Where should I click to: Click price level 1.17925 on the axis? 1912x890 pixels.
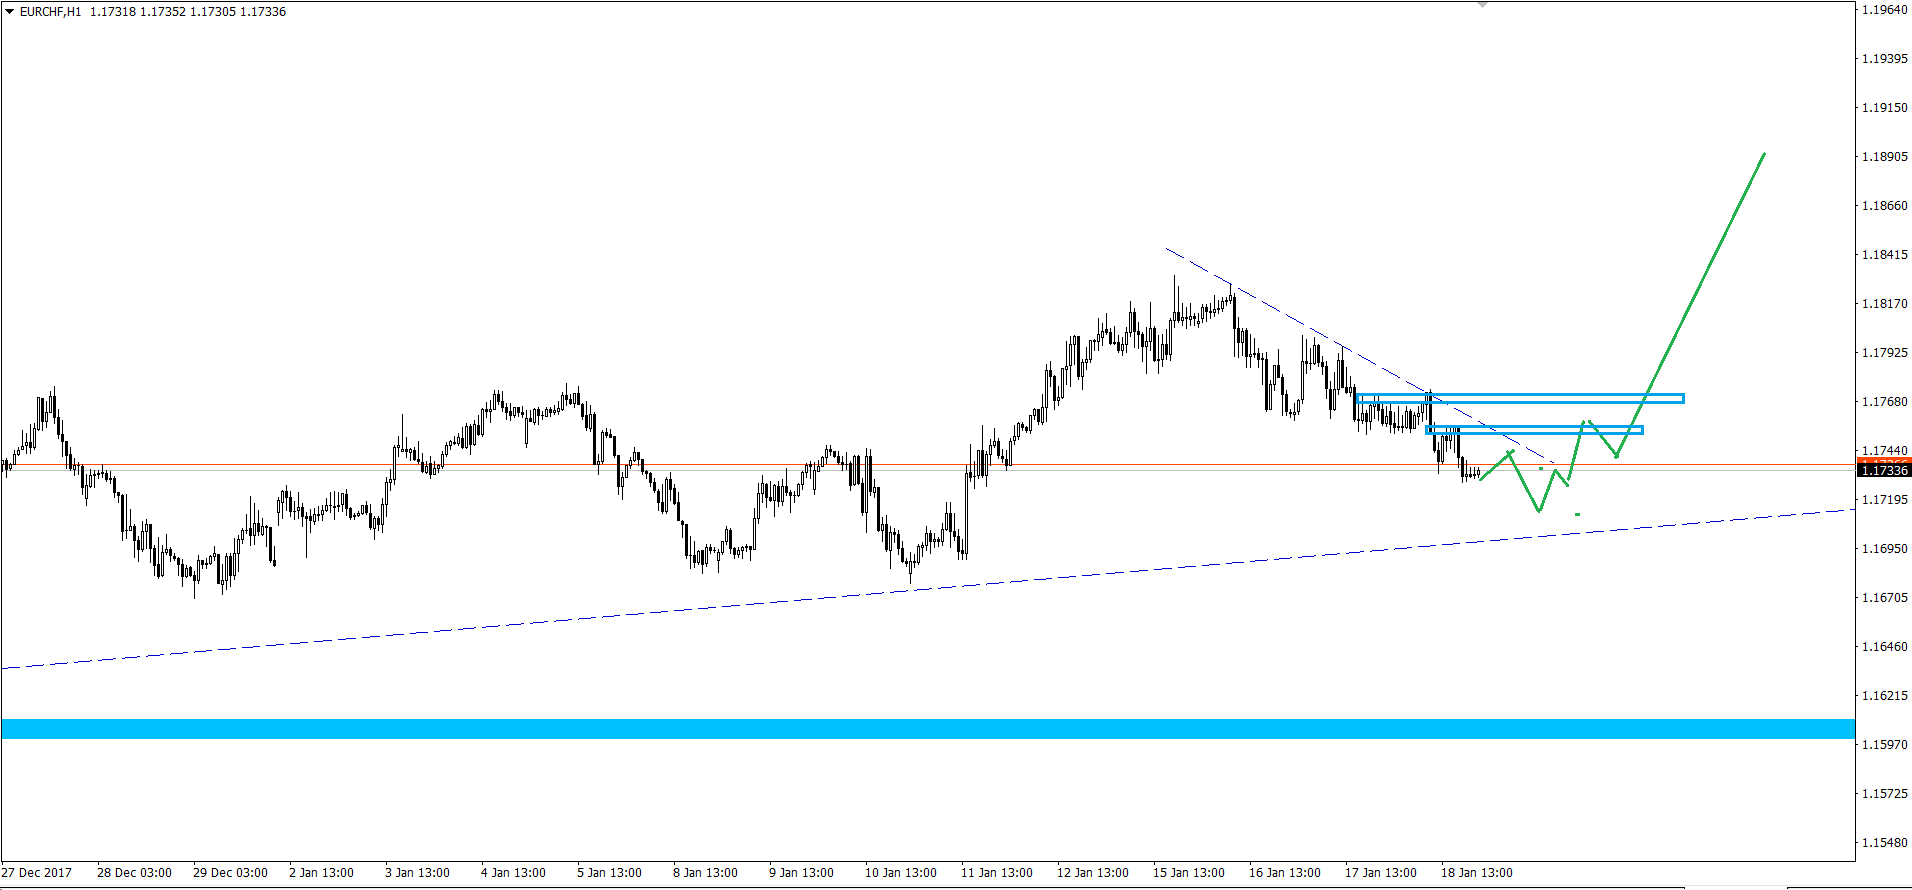coord(1884,353)
